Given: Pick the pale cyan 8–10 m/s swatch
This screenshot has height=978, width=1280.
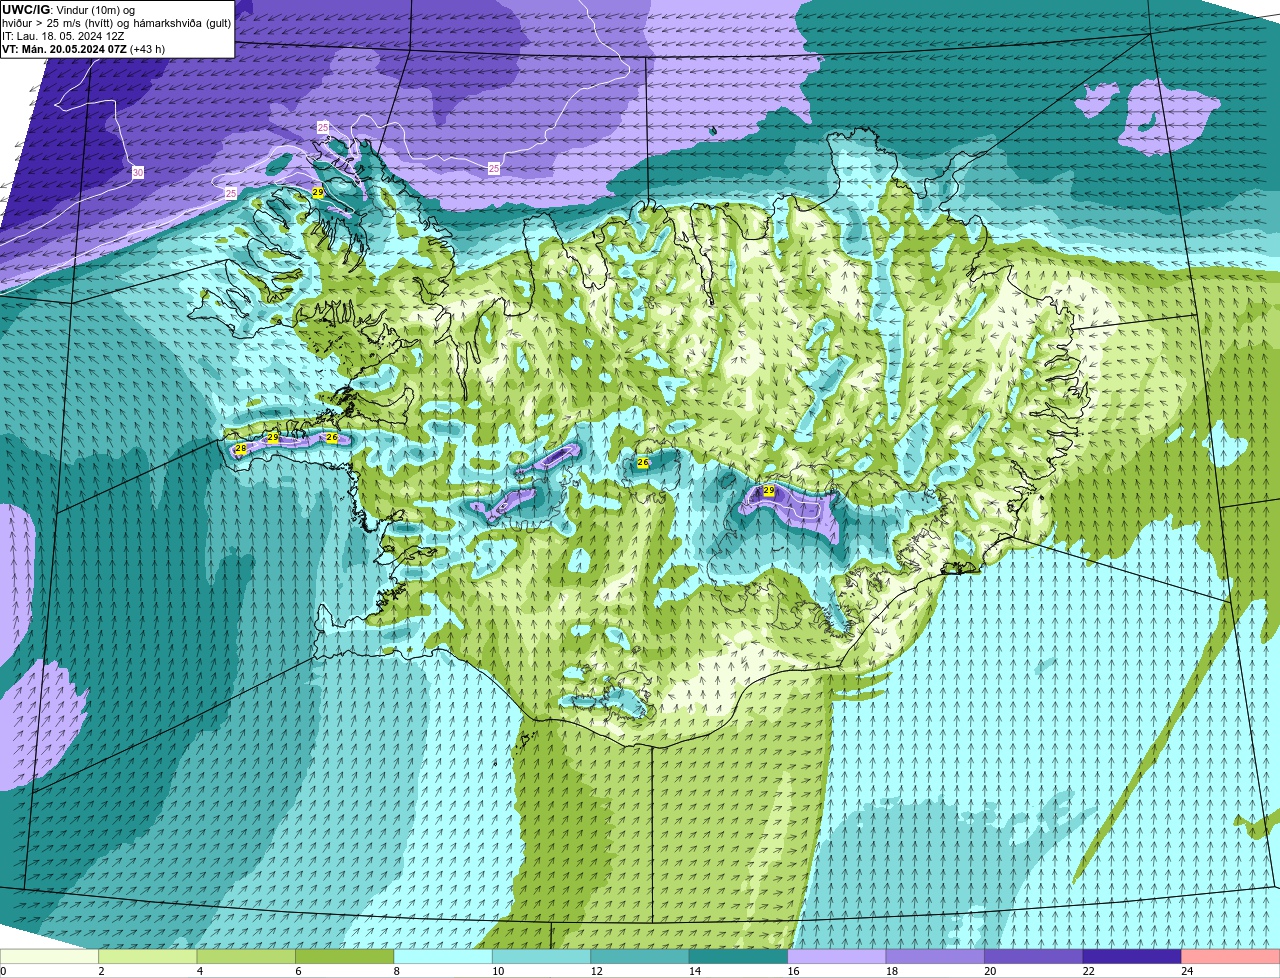Looking at the screenshot, I should coord(443,956).
